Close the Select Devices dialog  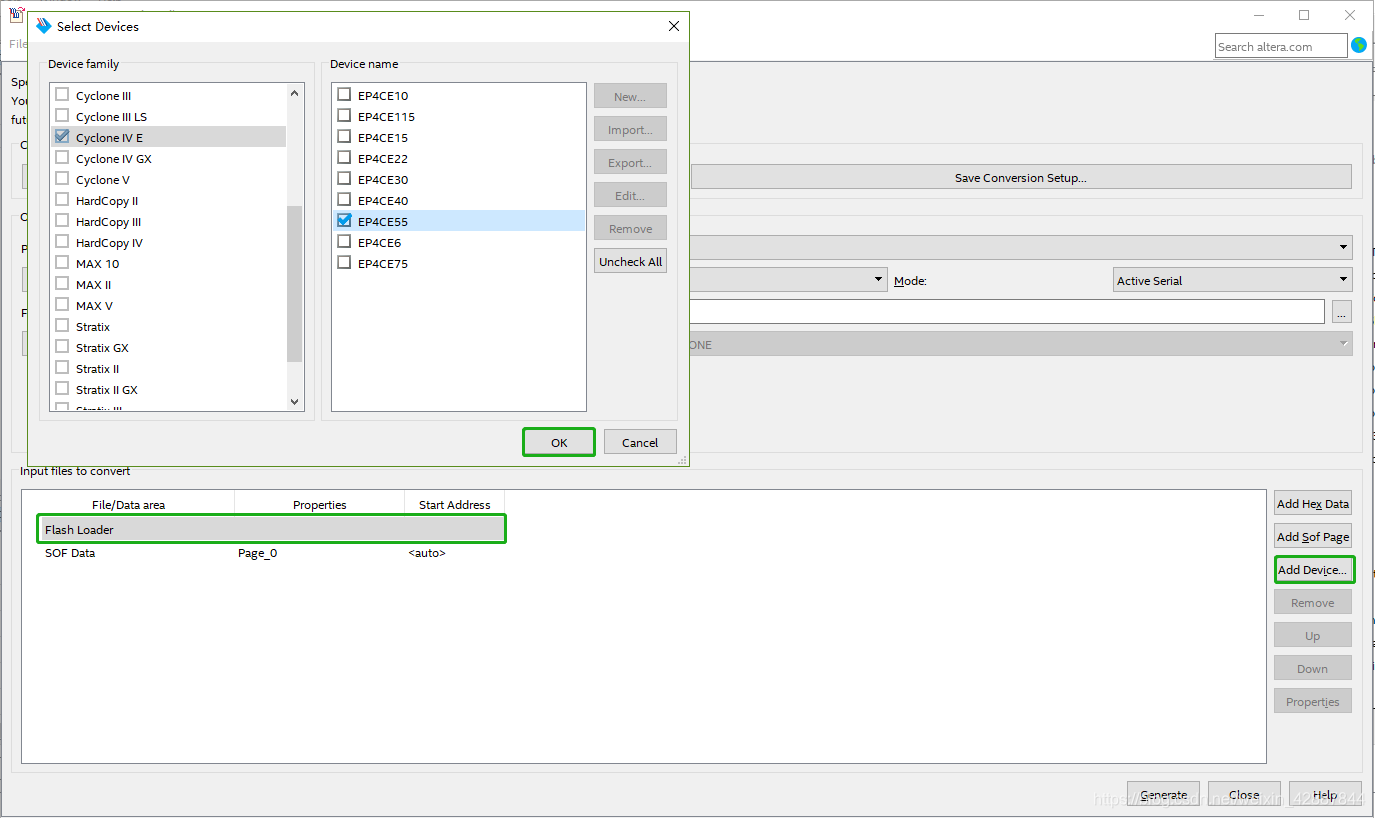pos(674,26)
